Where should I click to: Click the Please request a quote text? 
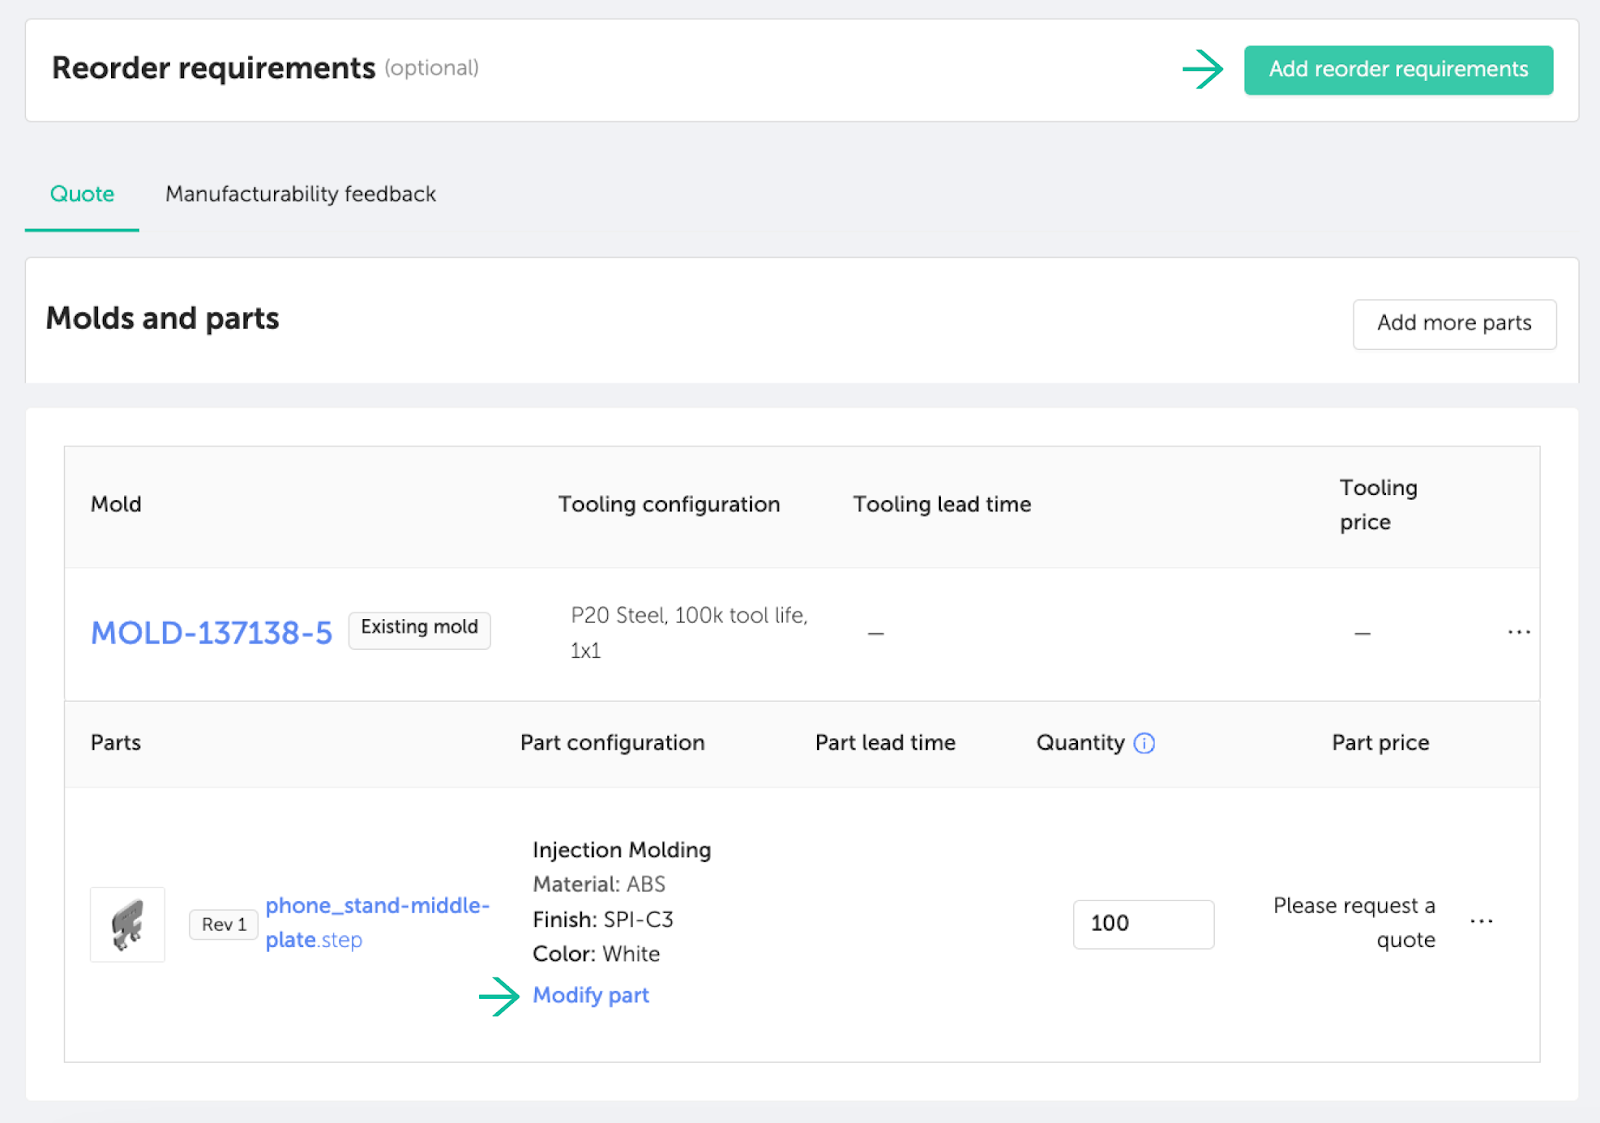tap(1354, 922)
